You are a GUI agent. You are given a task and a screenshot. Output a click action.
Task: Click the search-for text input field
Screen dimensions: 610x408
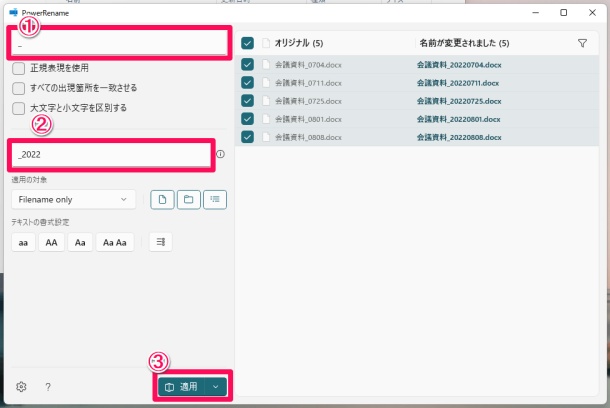tap(119, 43)
